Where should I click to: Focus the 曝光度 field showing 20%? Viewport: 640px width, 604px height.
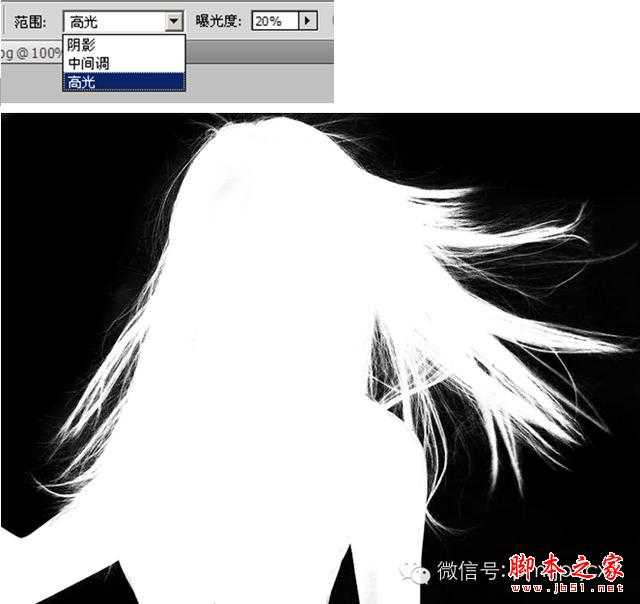click(275, 21)
